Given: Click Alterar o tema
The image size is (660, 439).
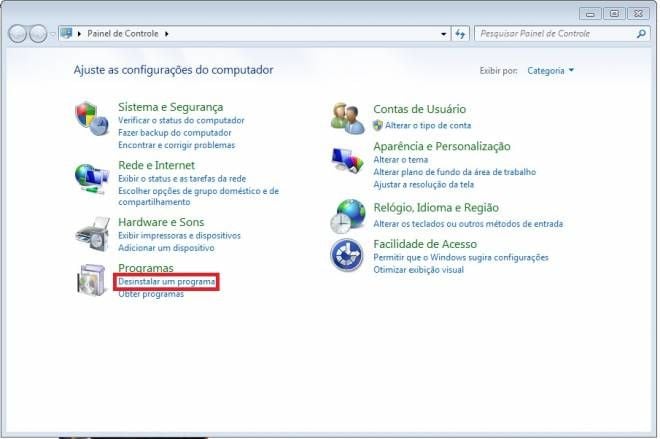Looking at the screenshot, I should pos(400,160).
